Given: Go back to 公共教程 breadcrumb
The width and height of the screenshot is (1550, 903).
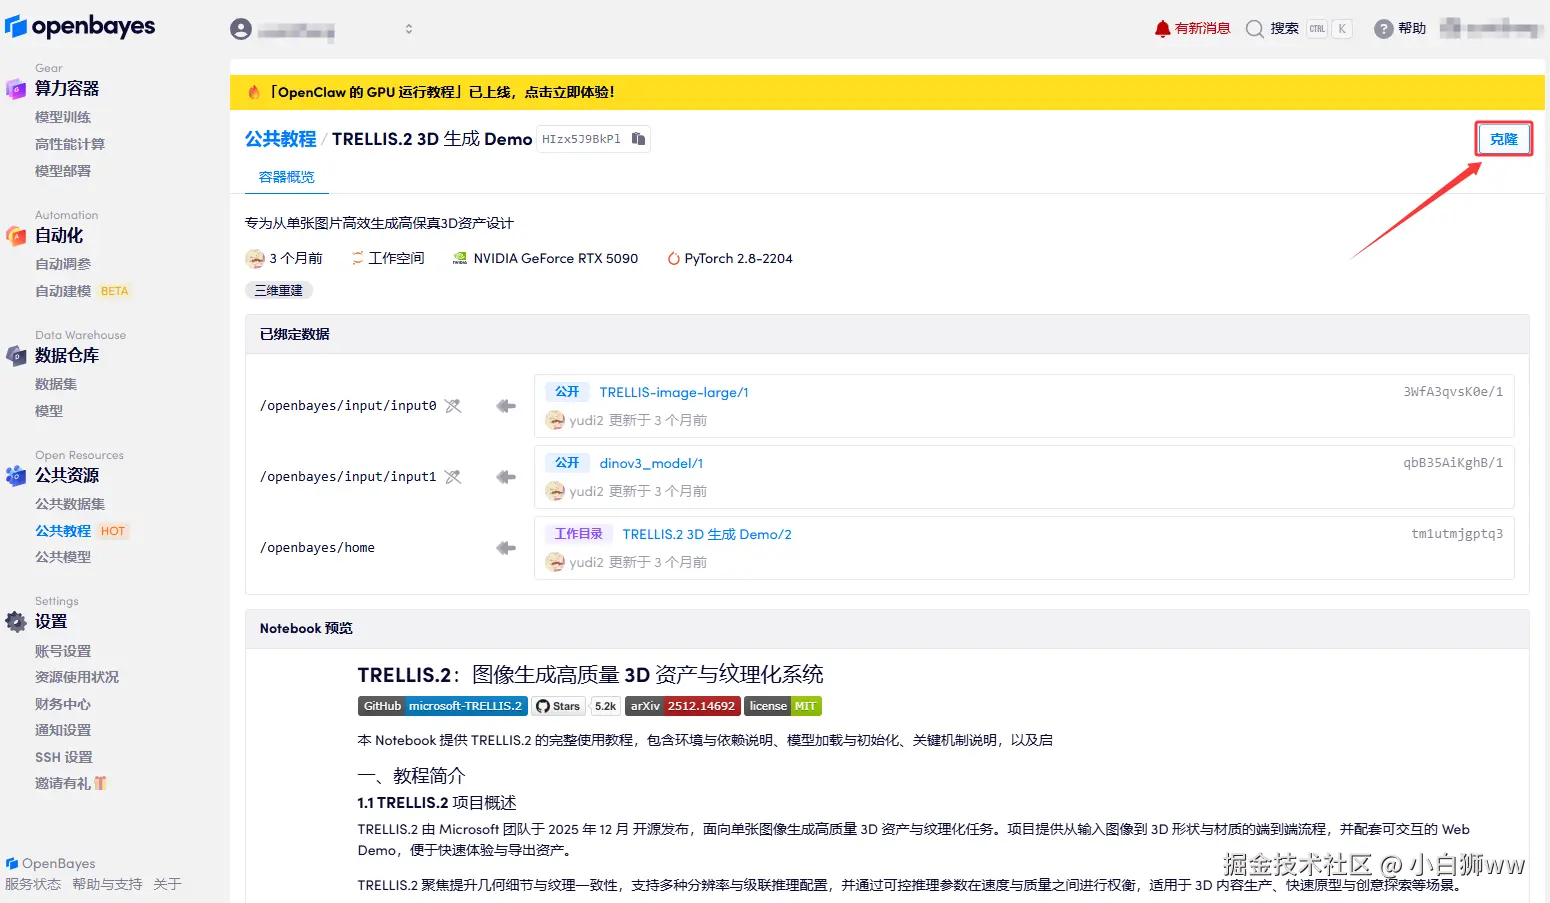Looking at the screenshot, I should coord(280,139).
